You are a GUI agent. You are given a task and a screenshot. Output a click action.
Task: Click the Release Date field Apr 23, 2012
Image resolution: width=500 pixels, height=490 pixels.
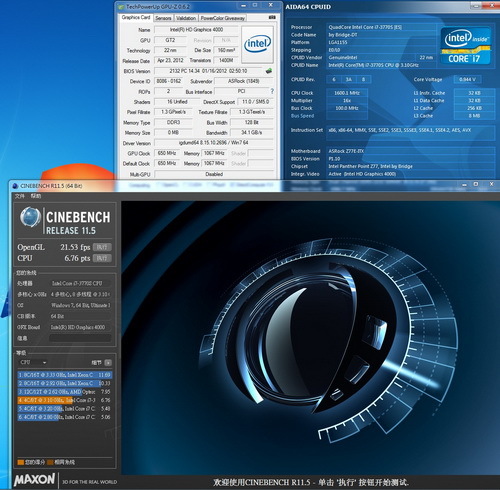(170, 60)
